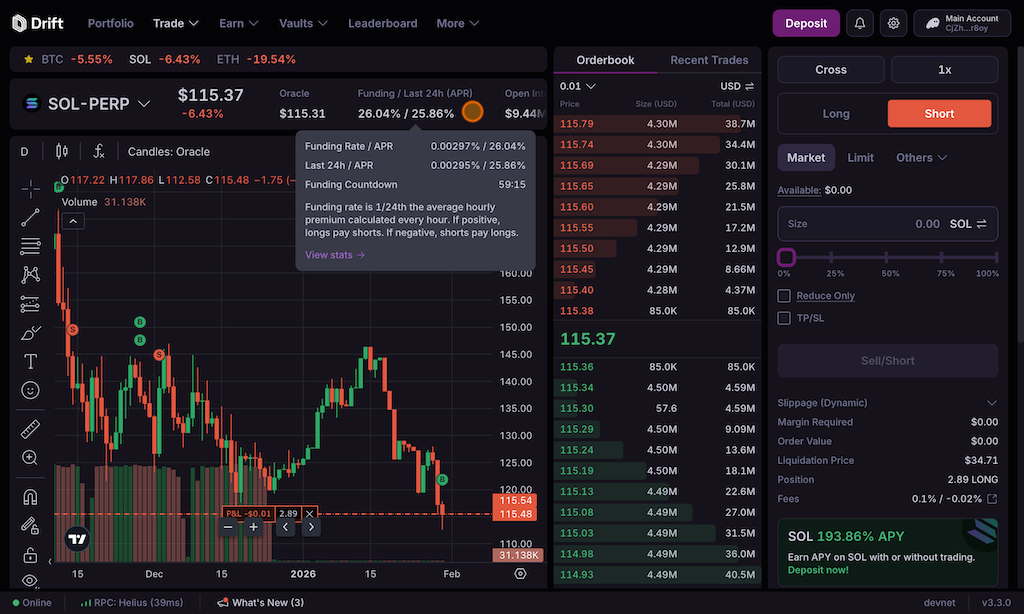Click the candlestick chart style icon
This screenshot has height=614, width=1024.
pyautogui.click(x=62, y=152)
